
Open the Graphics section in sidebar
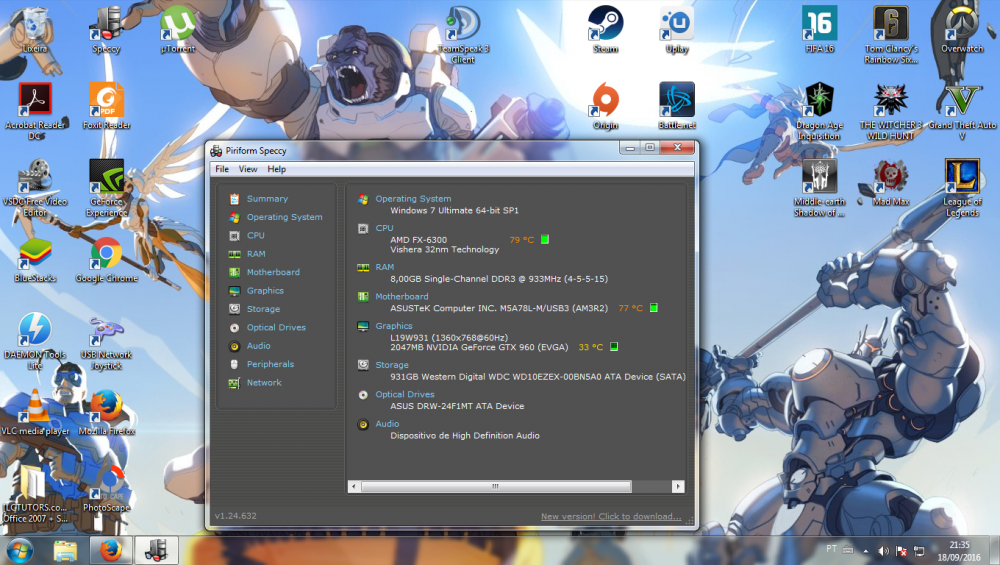pyautogui.click(x=265, y=291)
